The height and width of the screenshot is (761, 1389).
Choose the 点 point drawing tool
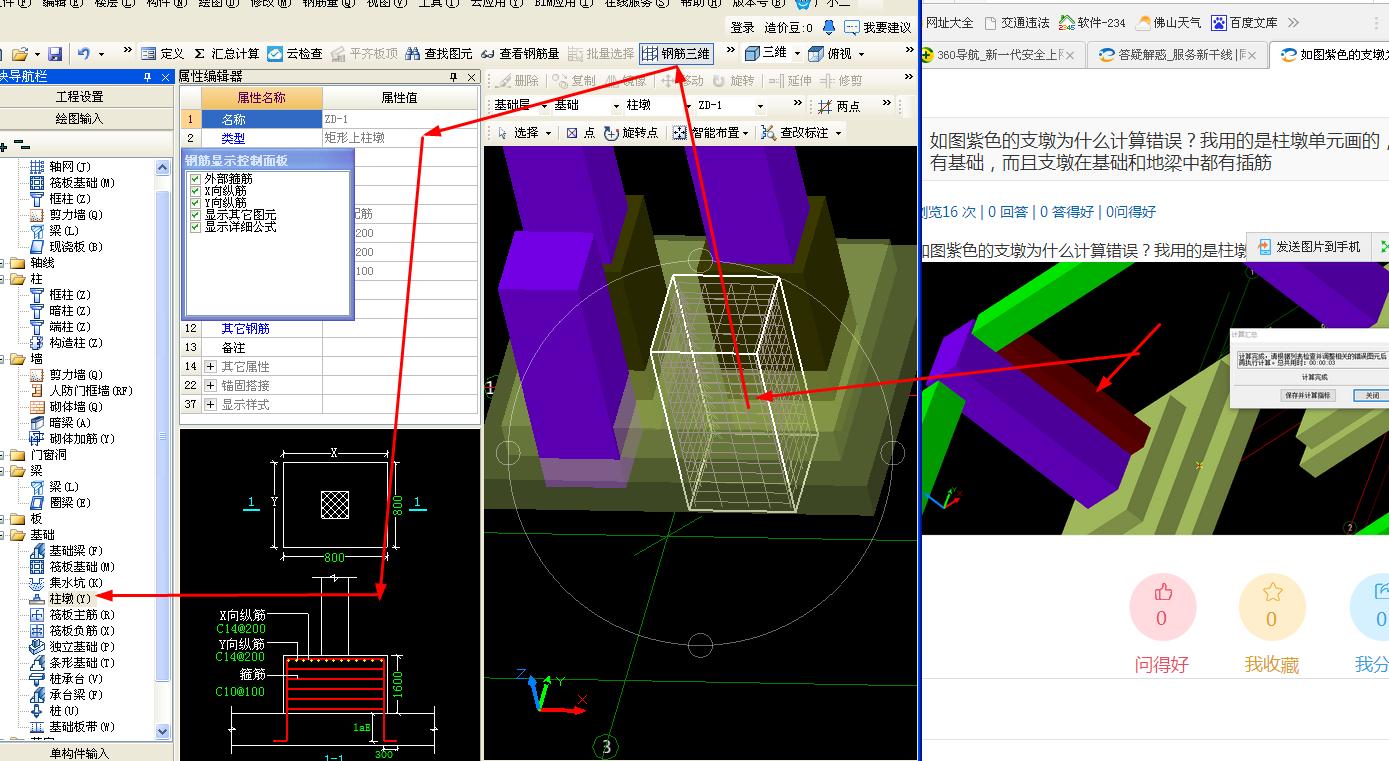click(x=580, y=132)
